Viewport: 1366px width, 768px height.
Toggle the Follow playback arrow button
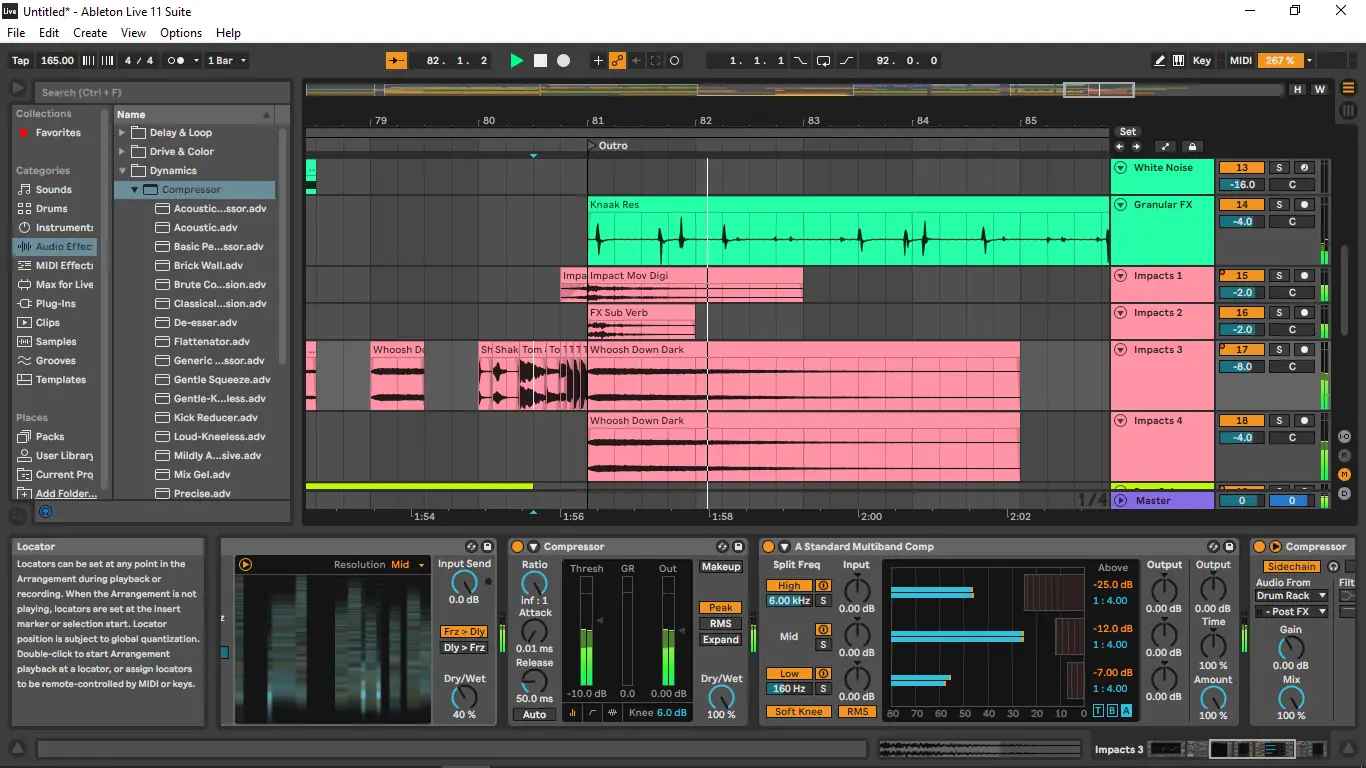coord(397,61)
